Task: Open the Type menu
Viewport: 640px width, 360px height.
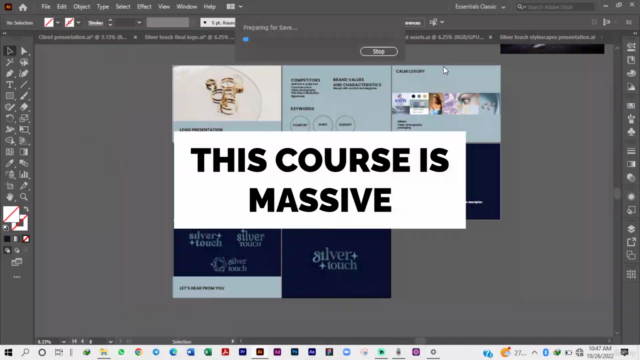Action: click(103, 7)
